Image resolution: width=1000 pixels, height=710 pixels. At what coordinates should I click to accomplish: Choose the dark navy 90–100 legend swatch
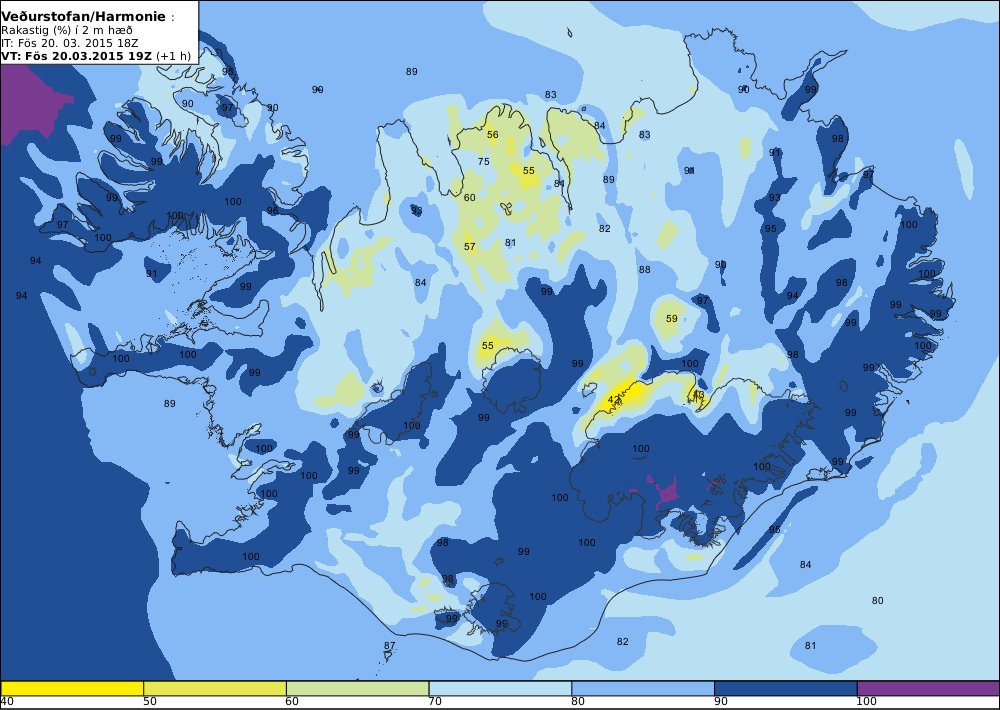click(785, 688)
